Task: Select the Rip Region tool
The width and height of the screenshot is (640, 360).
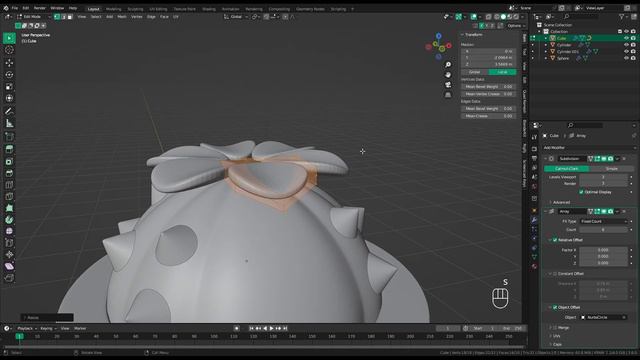Action: click(x=9, y=278)
